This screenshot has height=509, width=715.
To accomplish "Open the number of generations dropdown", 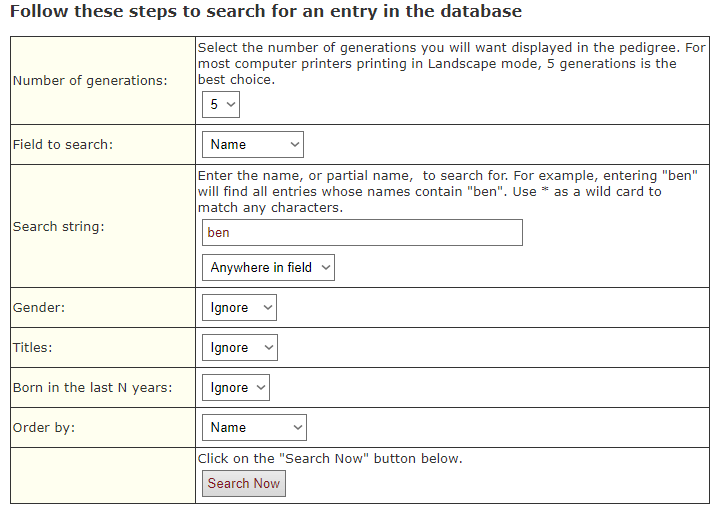I will pyautogui.click(x=220, y=104).
